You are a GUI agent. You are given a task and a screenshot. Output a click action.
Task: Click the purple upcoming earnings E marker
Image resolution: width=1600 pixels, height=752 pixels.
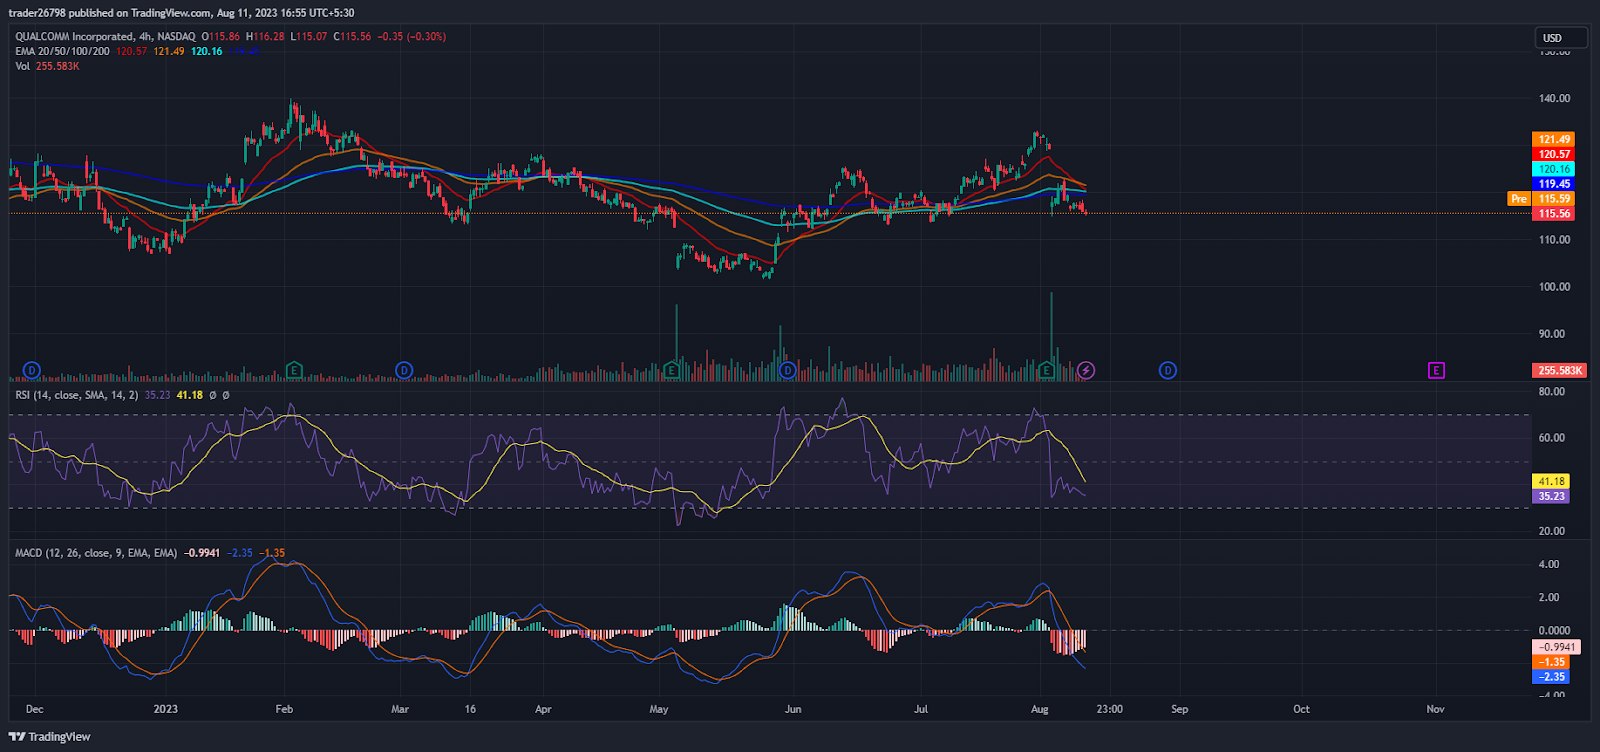[1436, 370]
